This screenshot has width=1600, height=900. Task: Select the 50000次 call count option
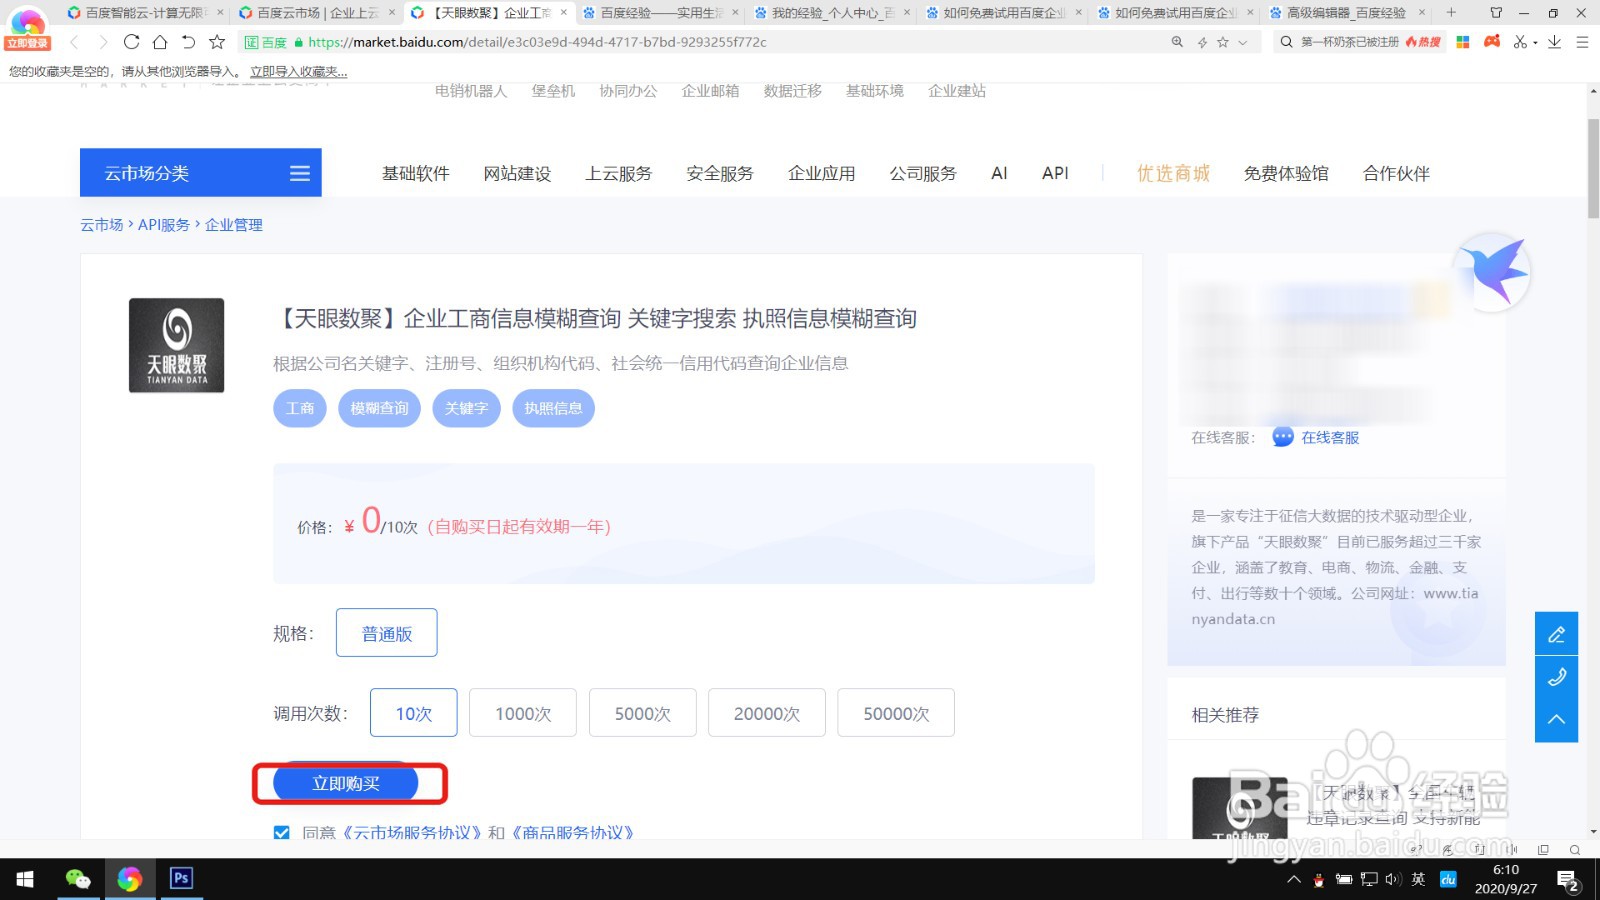click(x=895, y=713)
